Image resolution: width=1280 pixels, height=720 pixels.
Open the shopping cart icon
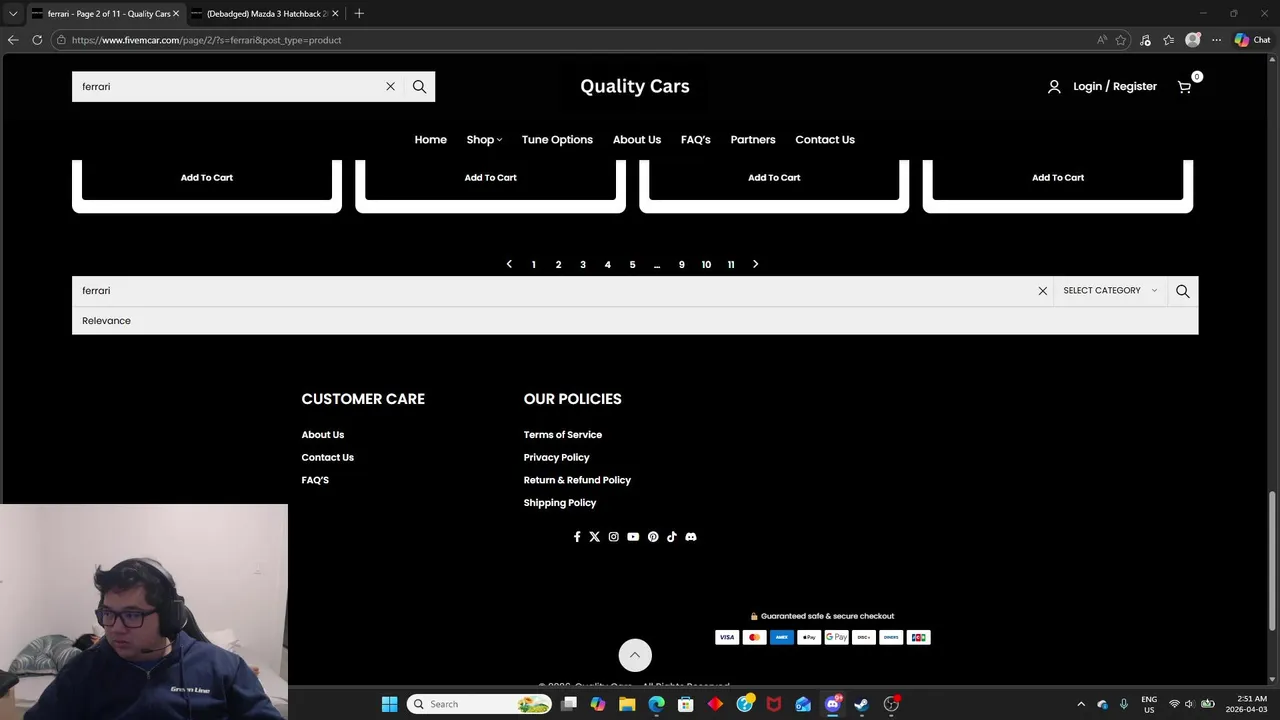point(1184,87)
